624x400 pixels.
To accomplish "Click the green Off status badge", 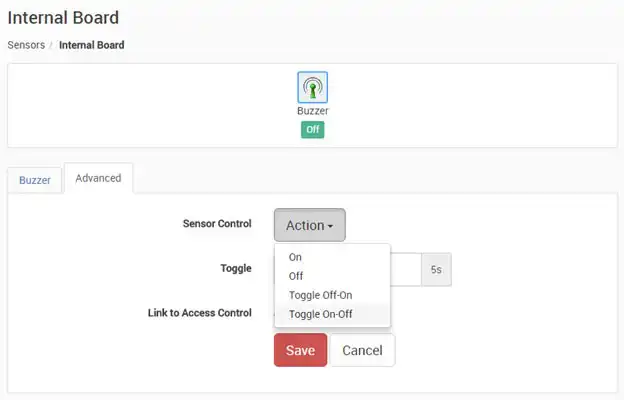I will click(x=312, y=130).
